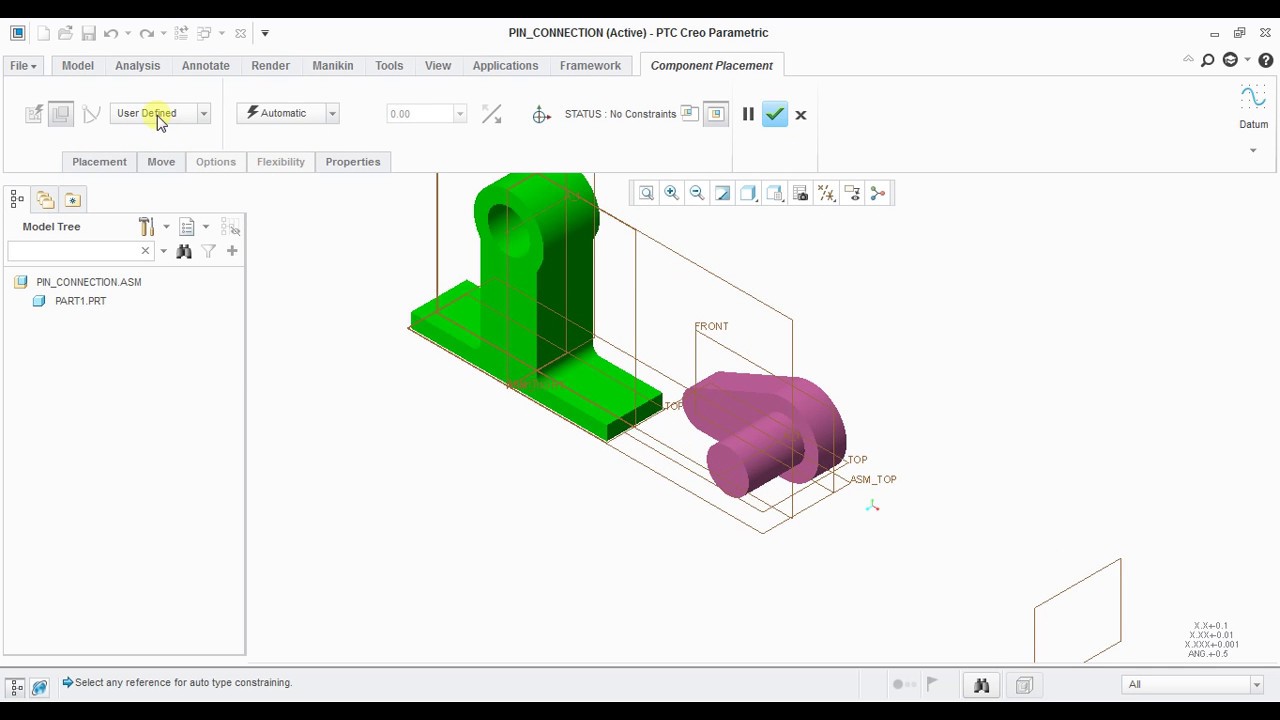The width and height of the screenshot is (1280, 720).
Task: Select the Manikin ribbon tab
Action: pyautogui.click(x=332, y=65)
